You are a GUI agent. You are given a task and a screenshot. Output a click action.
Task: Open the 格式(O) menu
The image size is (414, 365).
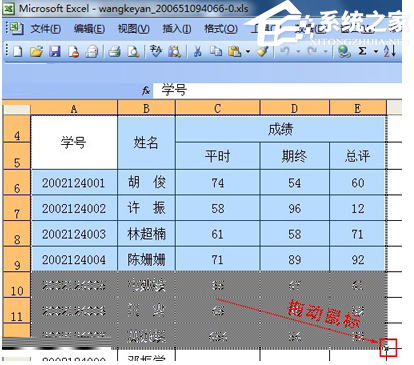(221, 29)
